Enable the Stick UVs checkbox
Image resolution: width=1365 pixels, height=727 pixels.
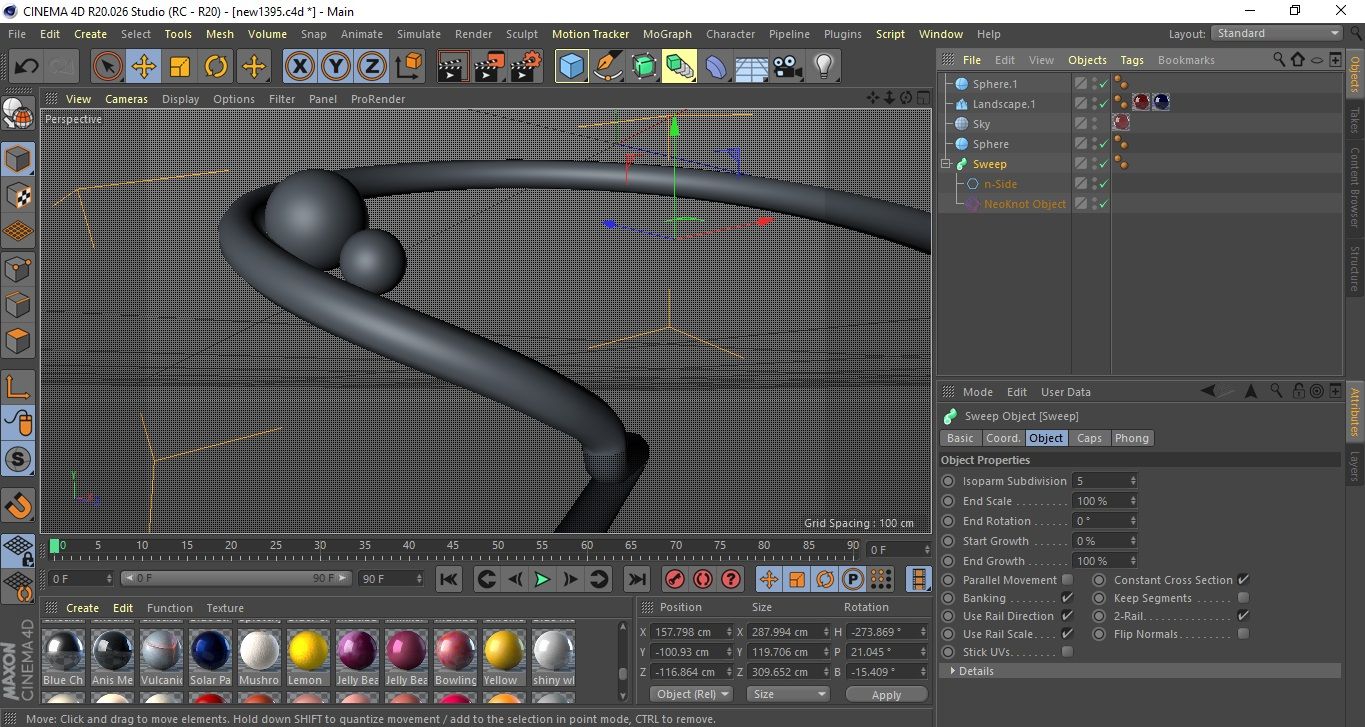tap(1067, 652)
